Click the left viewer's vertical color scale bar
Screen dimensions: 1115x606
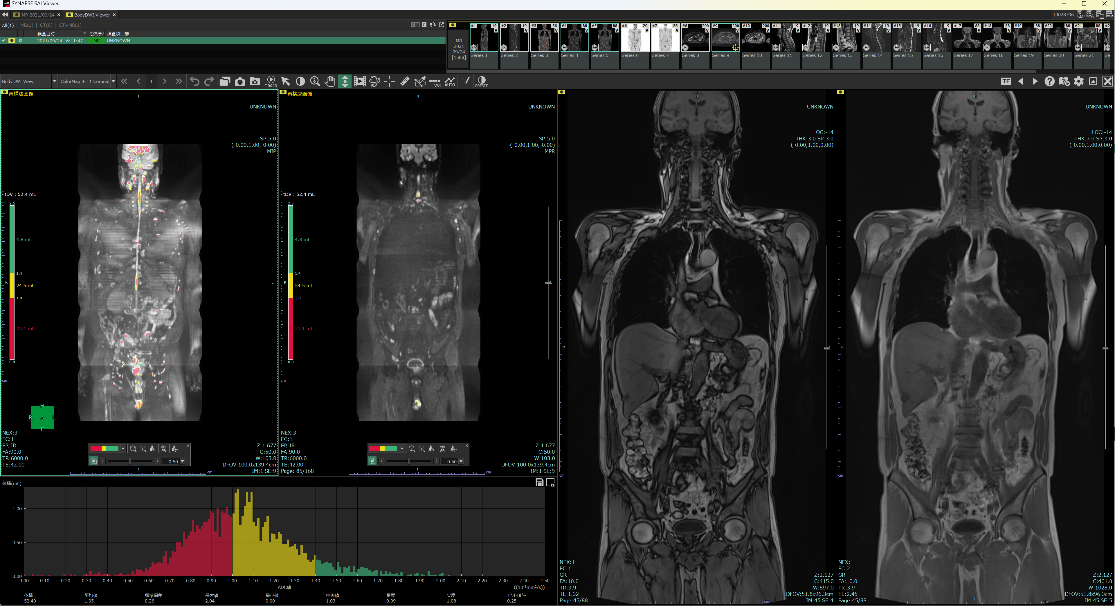[x=12, y=282]
